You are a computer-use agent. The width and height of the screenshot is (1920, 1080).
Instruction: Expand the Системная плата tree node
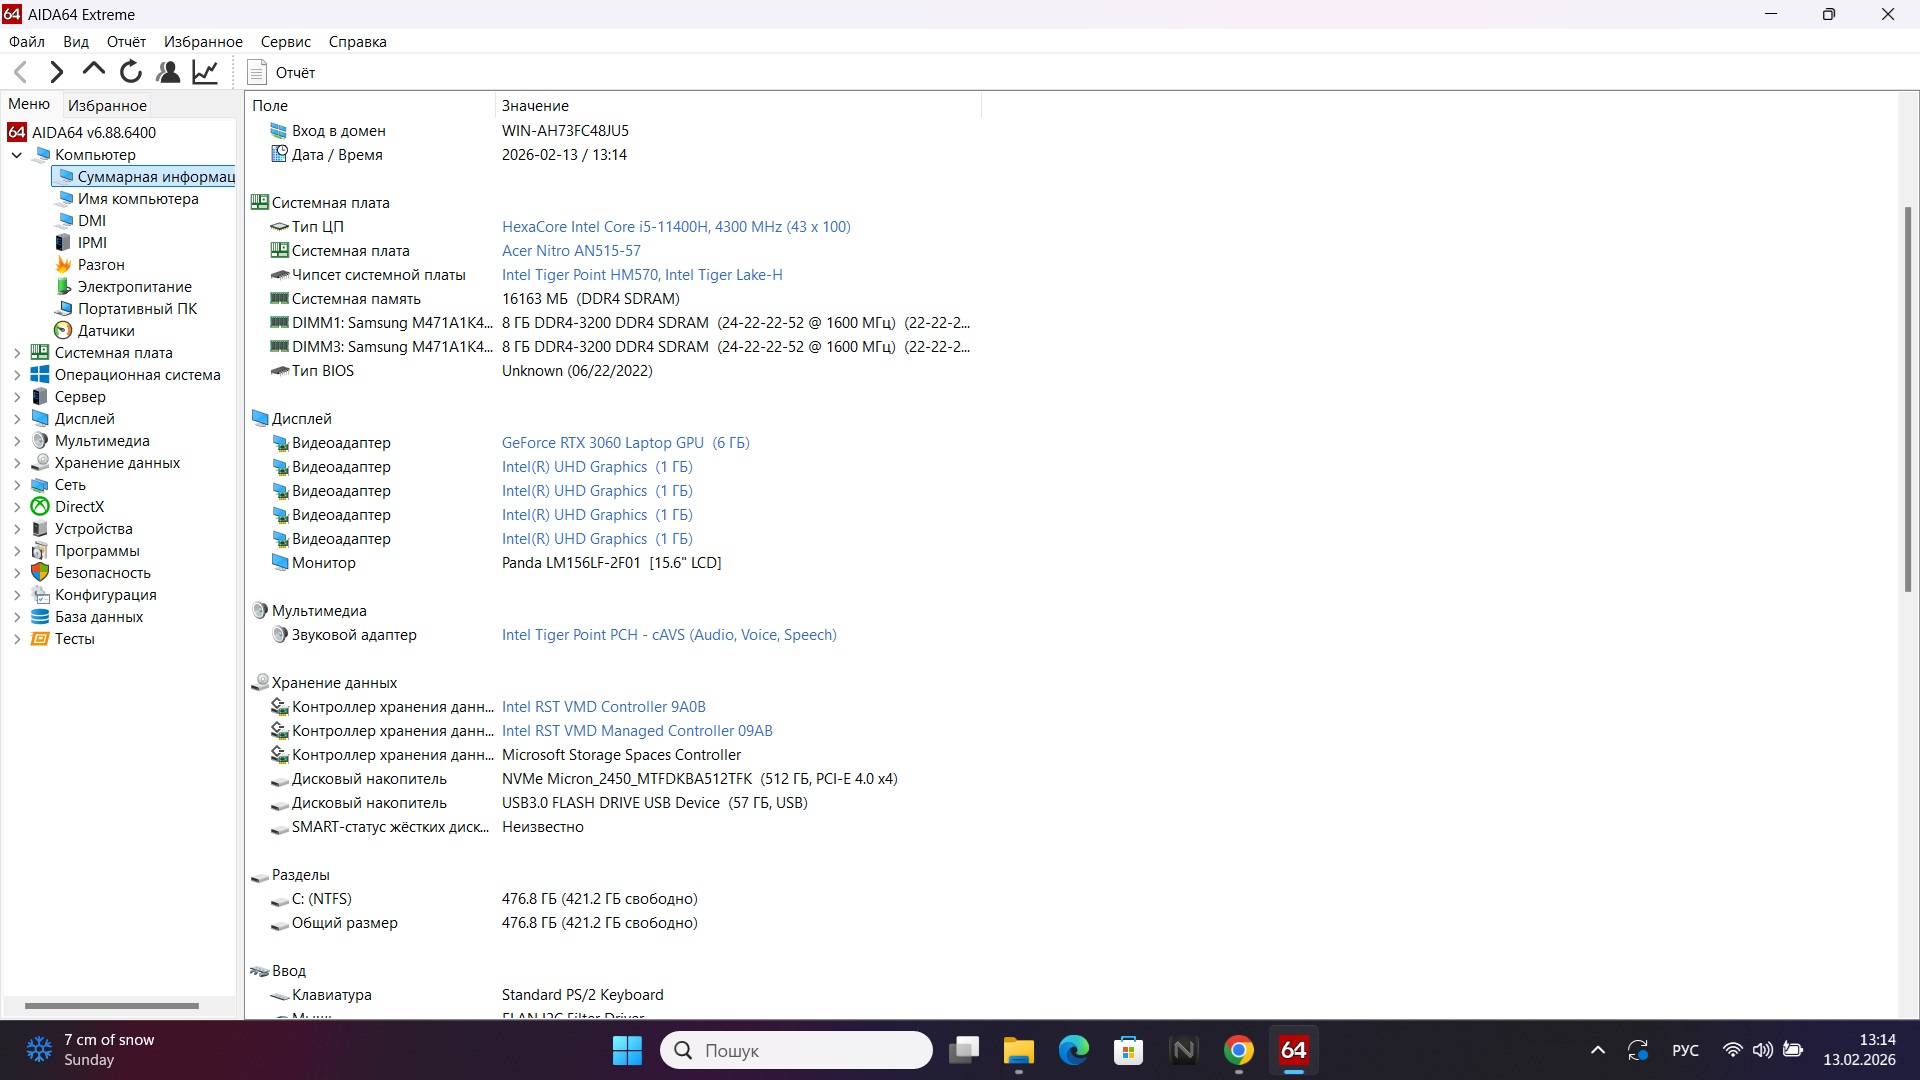pos(16,352)
